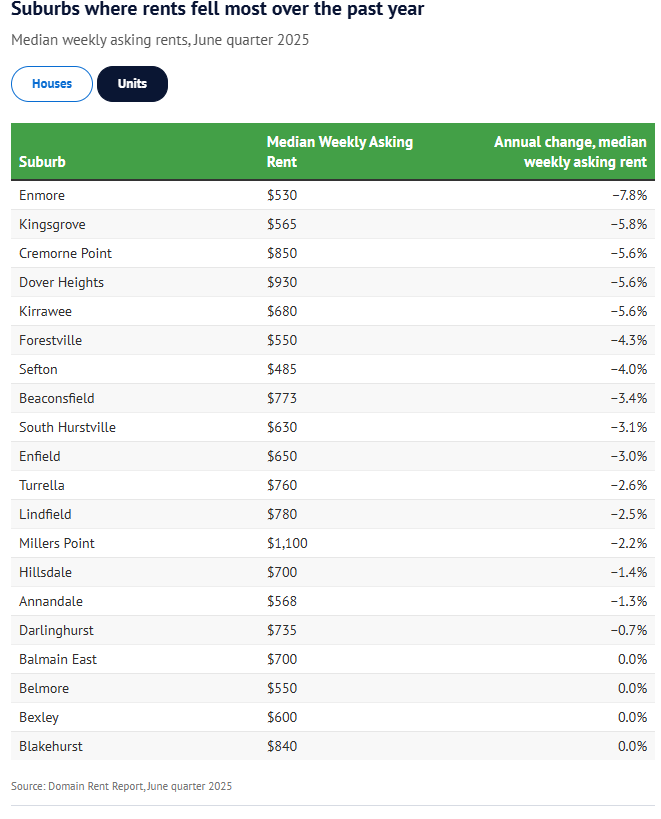Image resolution: width=661 pixels, height=819 pixels.
Task: Select the Enmore suburb row
Action: (42, 195)
